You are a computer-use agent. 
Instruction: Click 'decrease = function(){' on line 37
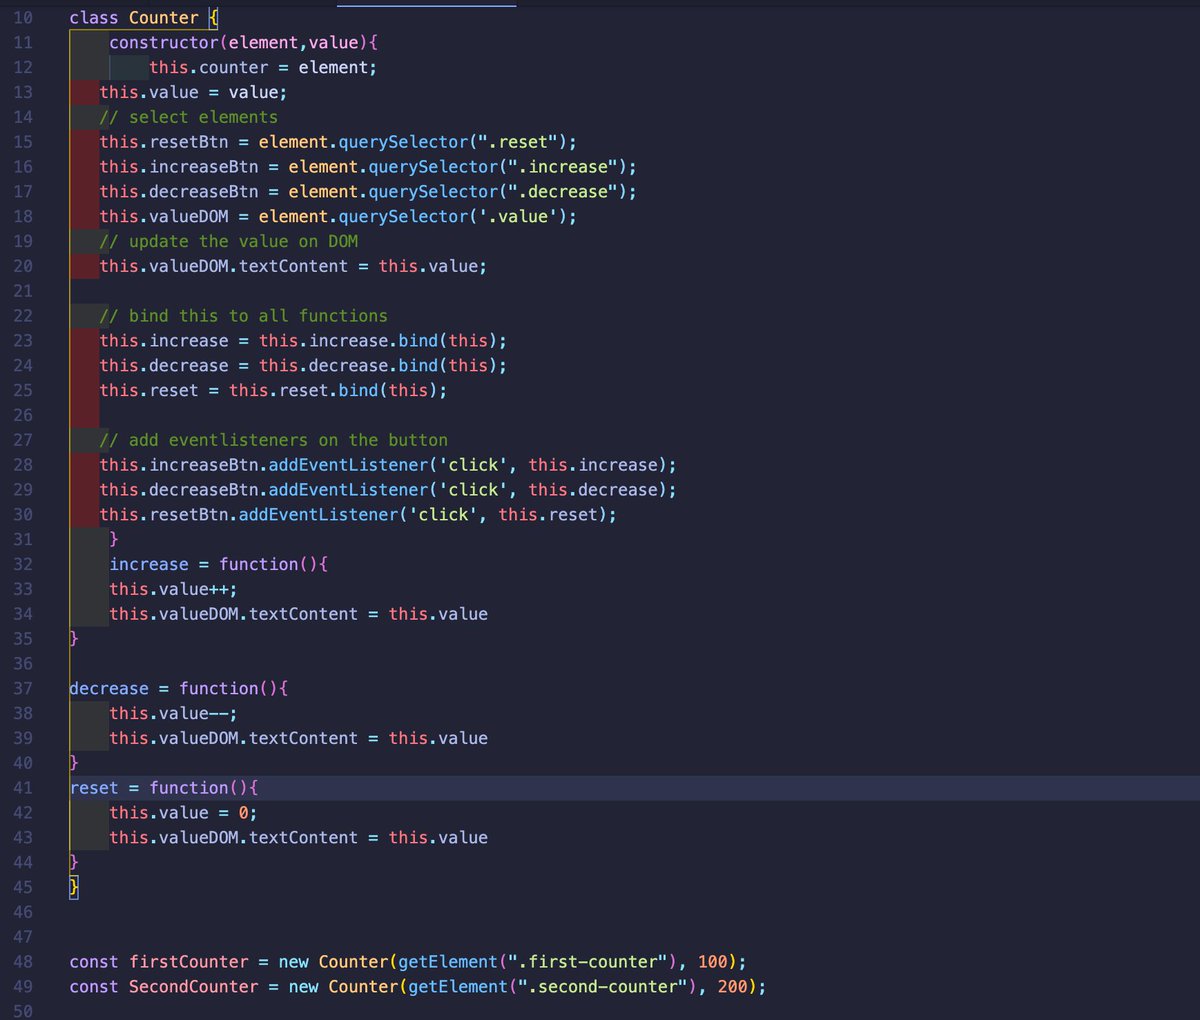click(179, 689)
